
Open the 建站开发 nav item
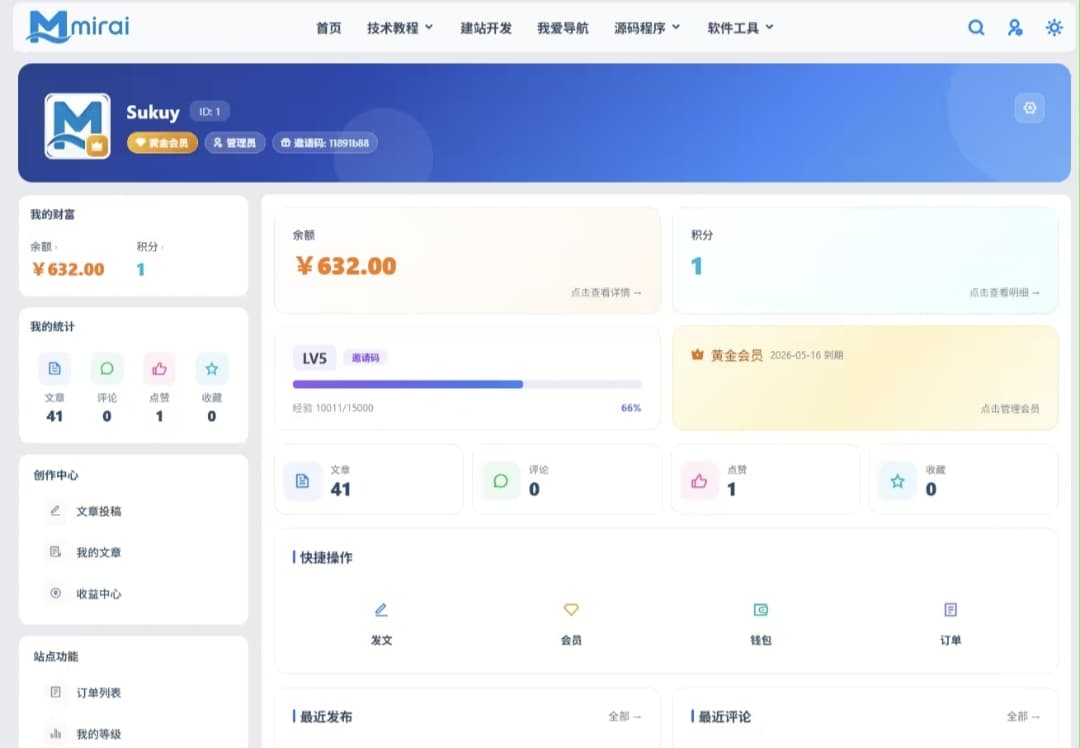pos(486,28)
